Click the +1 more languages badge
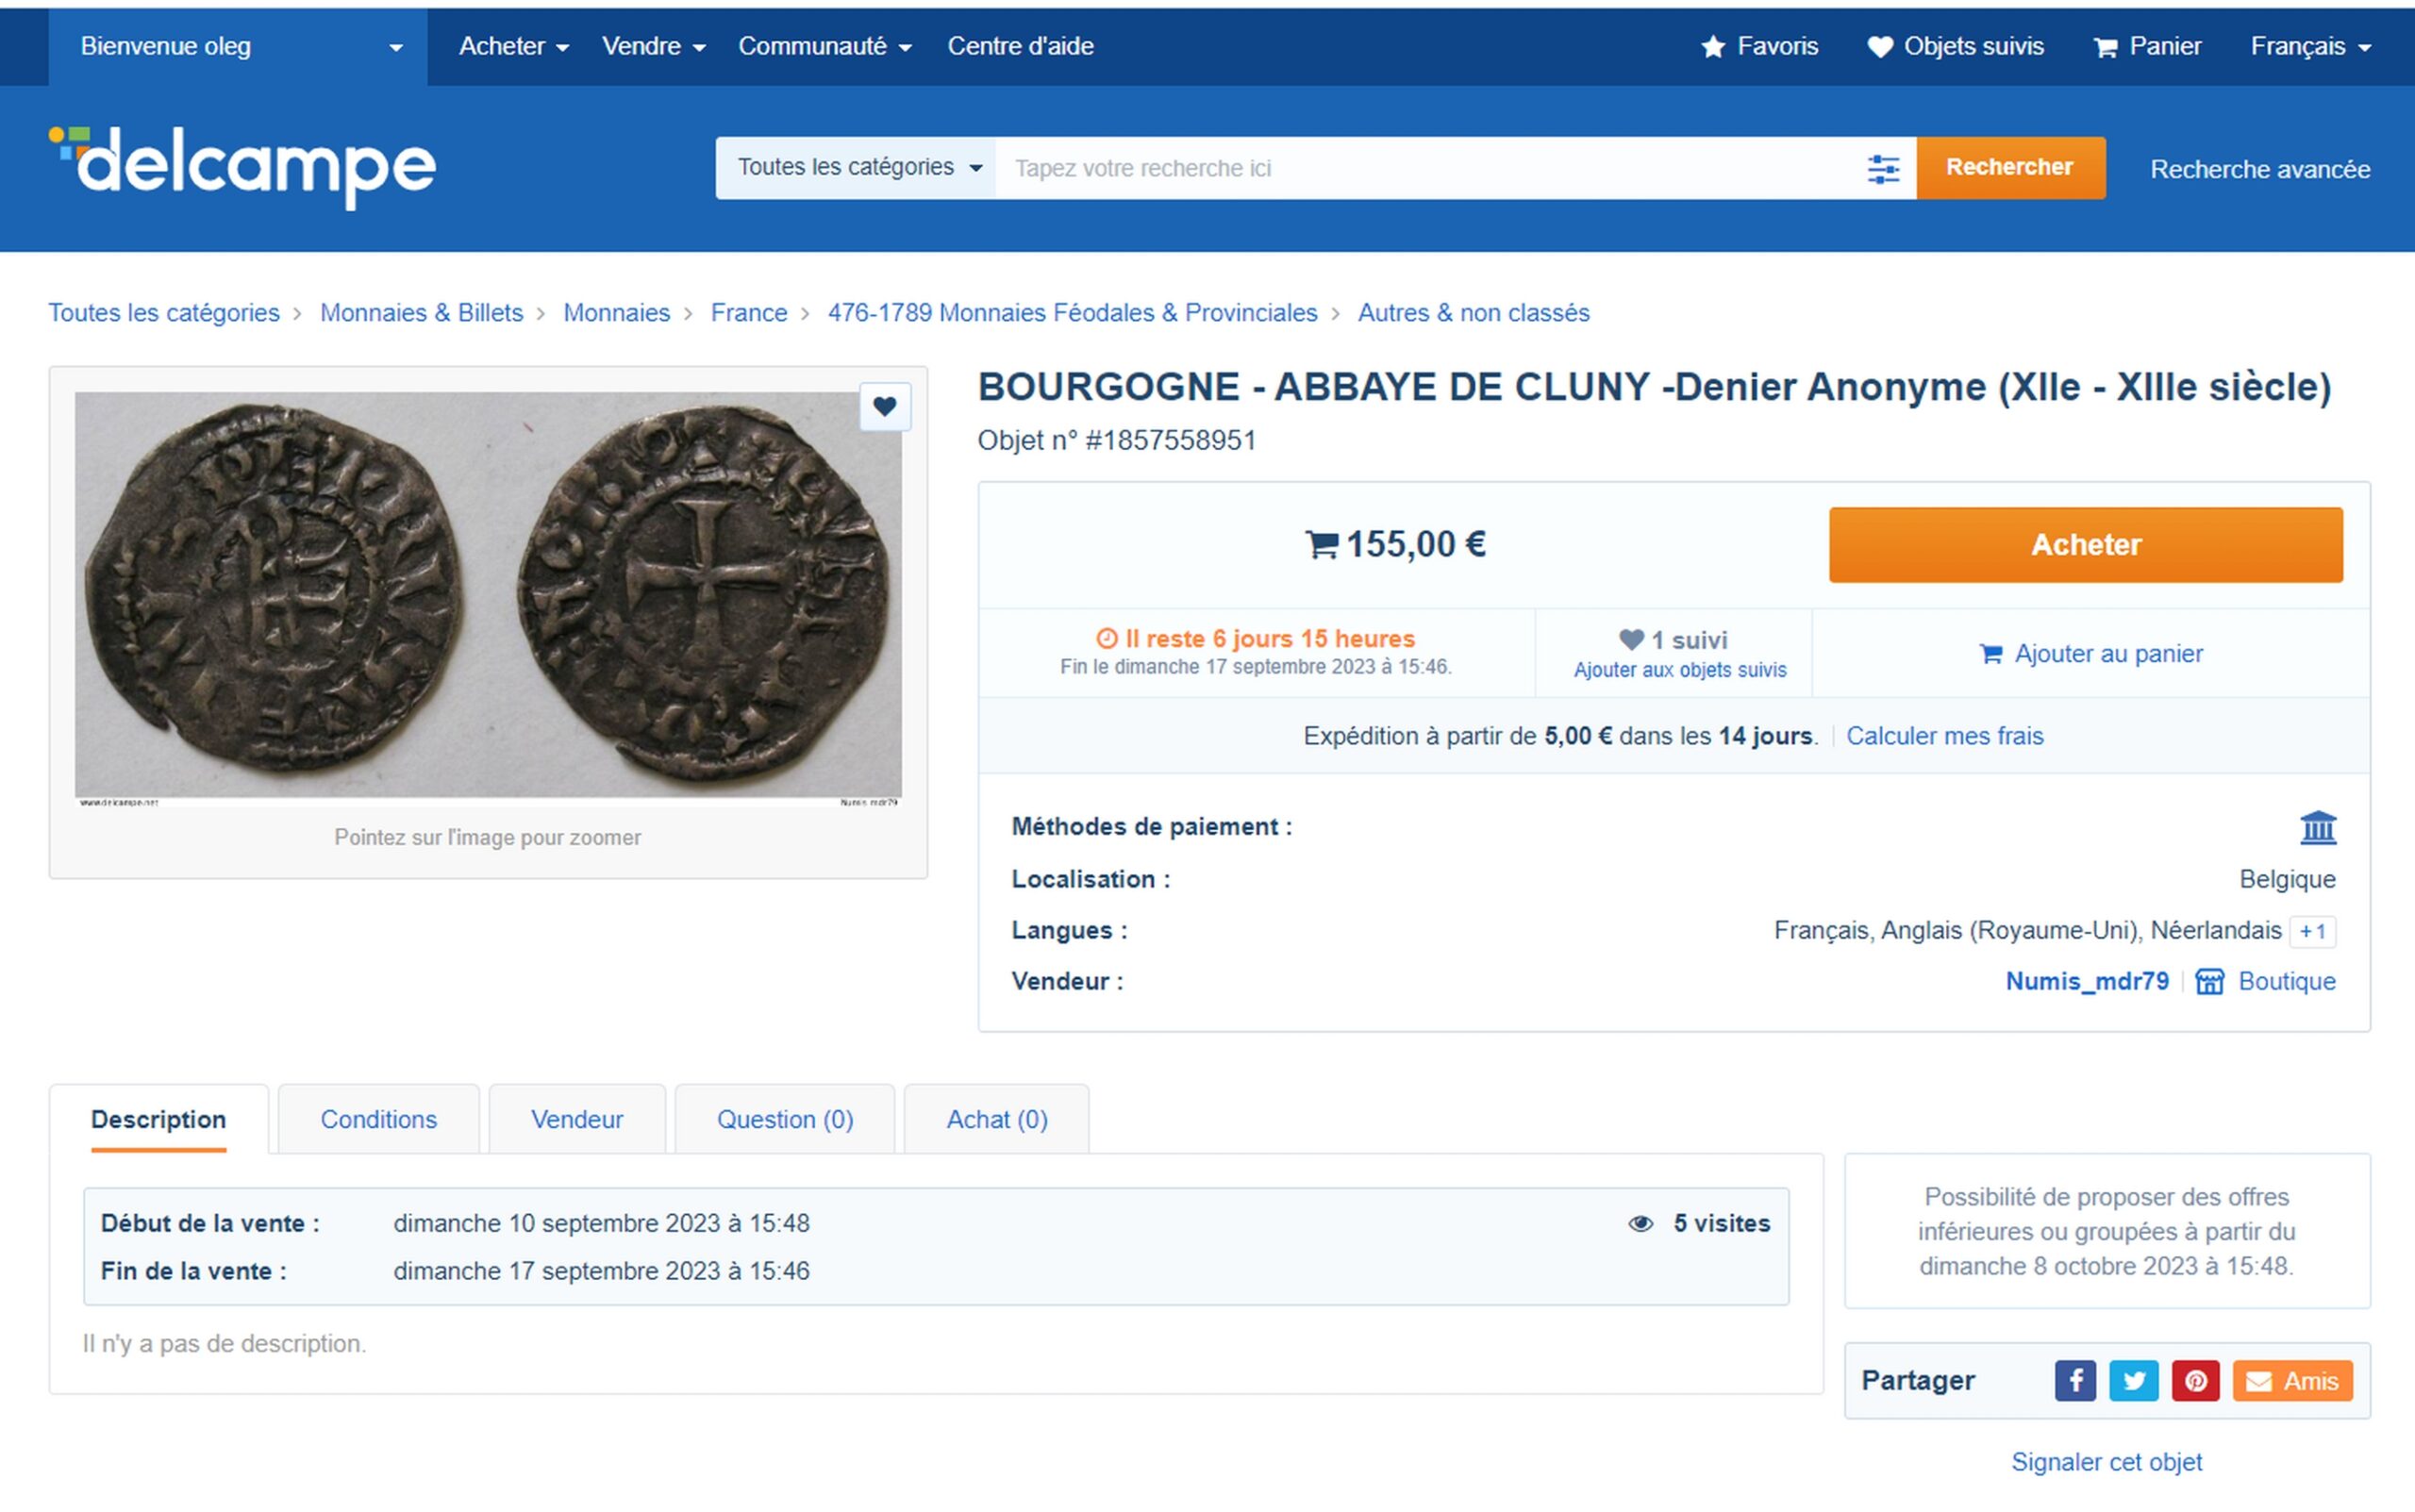 [x=2313, y=931]
